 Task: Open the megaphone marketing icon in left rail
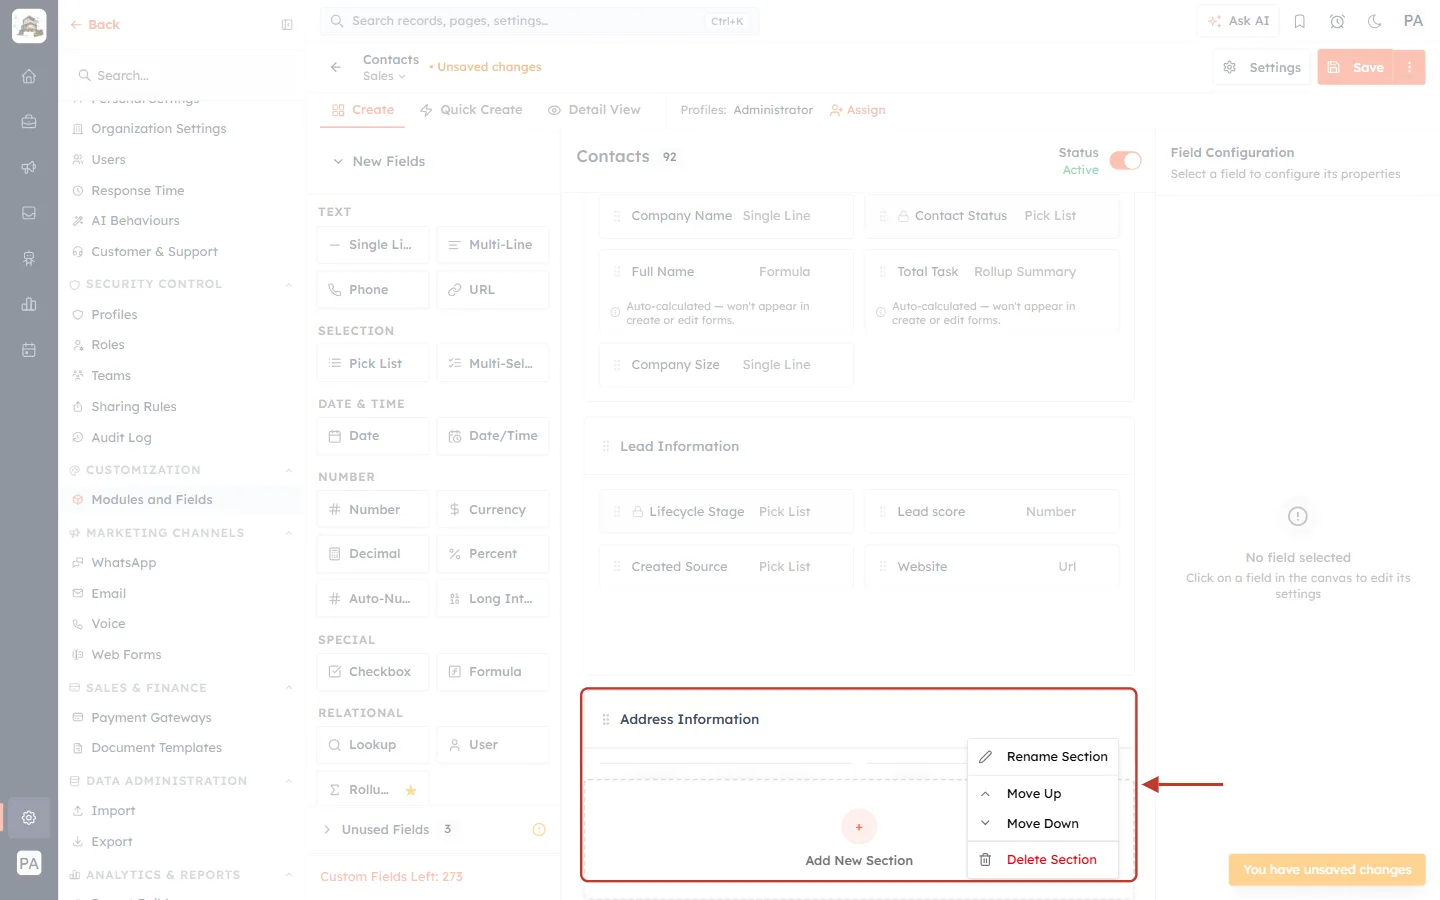click(x=29, y=167)
